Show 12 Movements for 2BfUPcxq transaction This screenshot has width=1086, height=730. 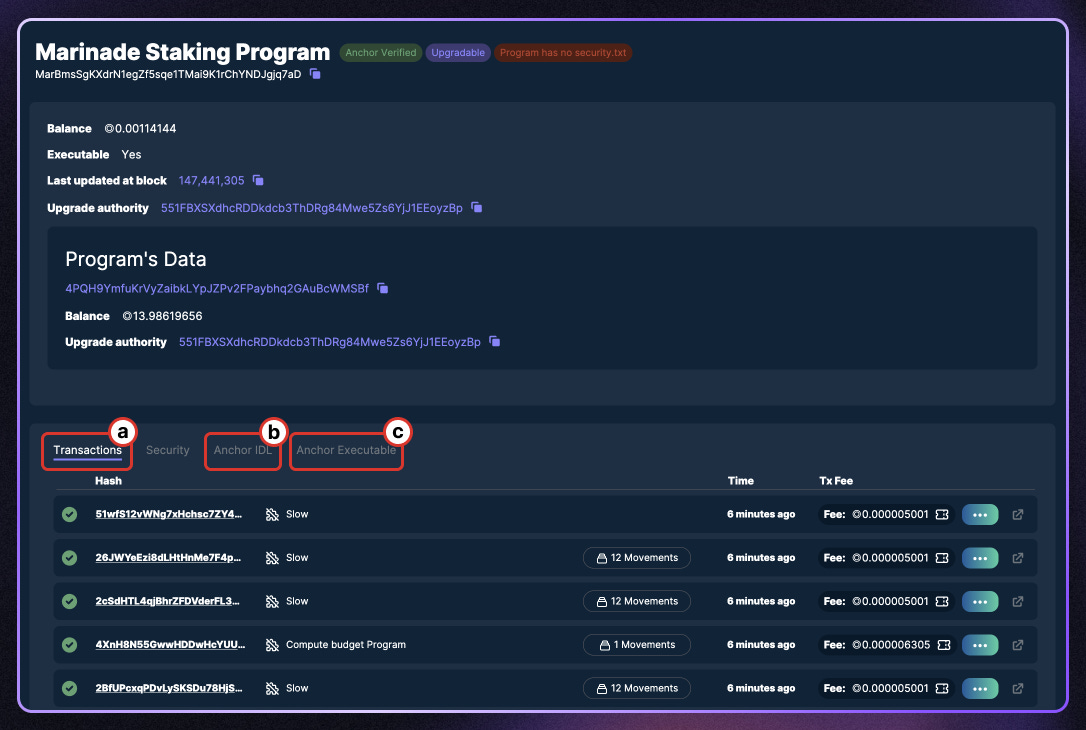(x=637, y=688)
